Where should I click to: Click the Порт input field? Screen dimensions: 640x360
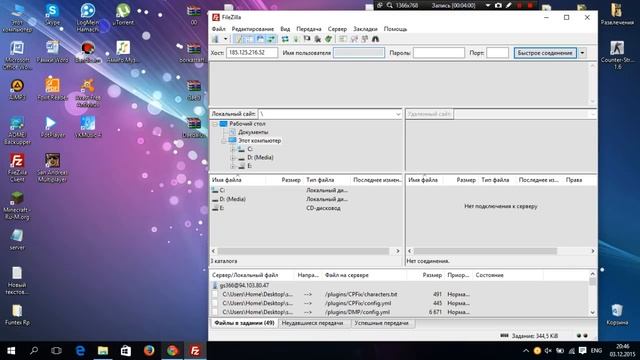coord(497,53)
